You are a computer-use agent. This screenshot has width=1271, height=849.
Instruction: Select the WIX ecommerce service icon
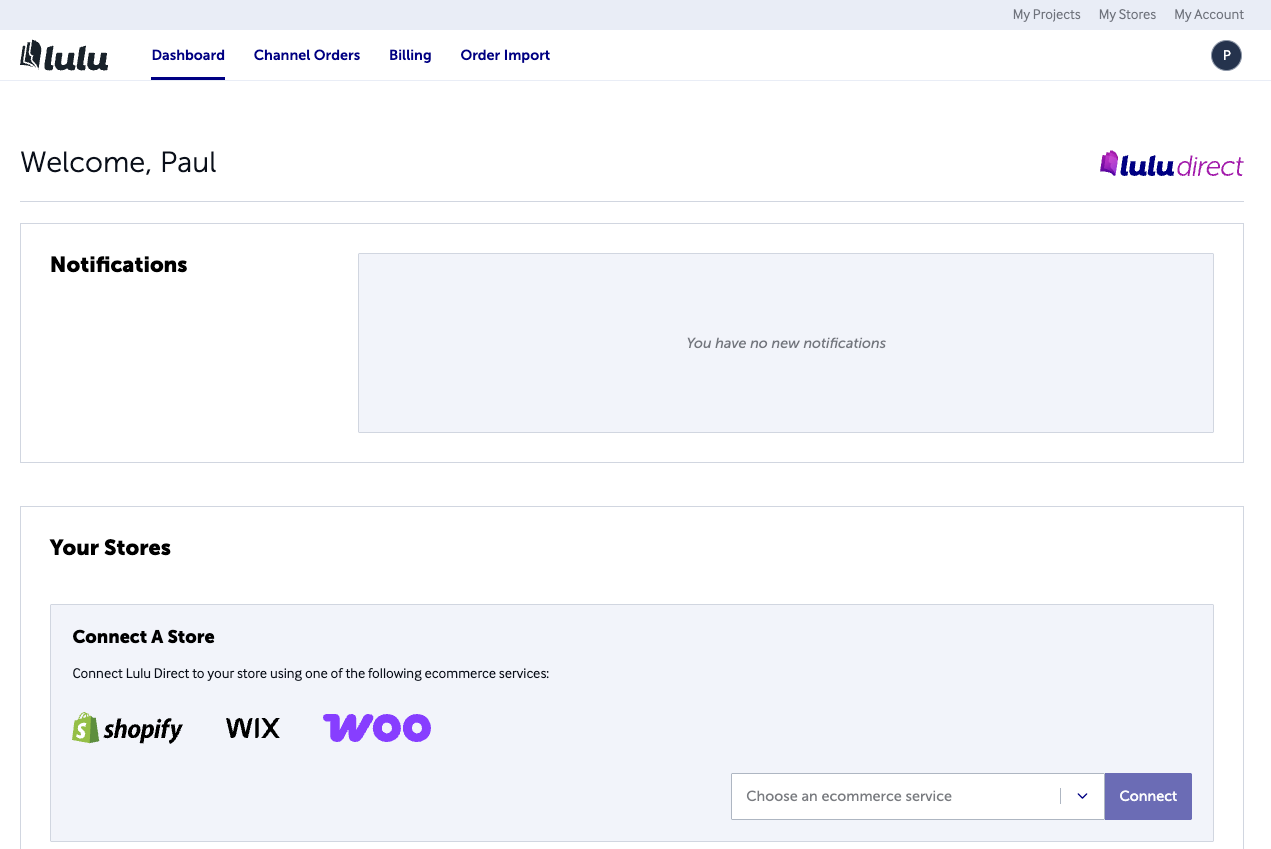[x=252, y=728]
